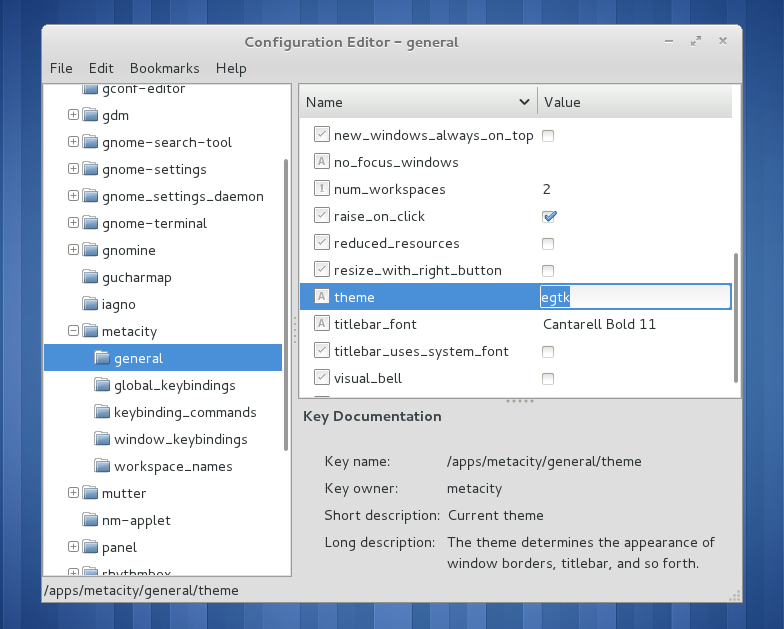Toggle the titlebar_uses_system_font checkbox
This screenshot has height=629, width=784.
pos(548,352)
